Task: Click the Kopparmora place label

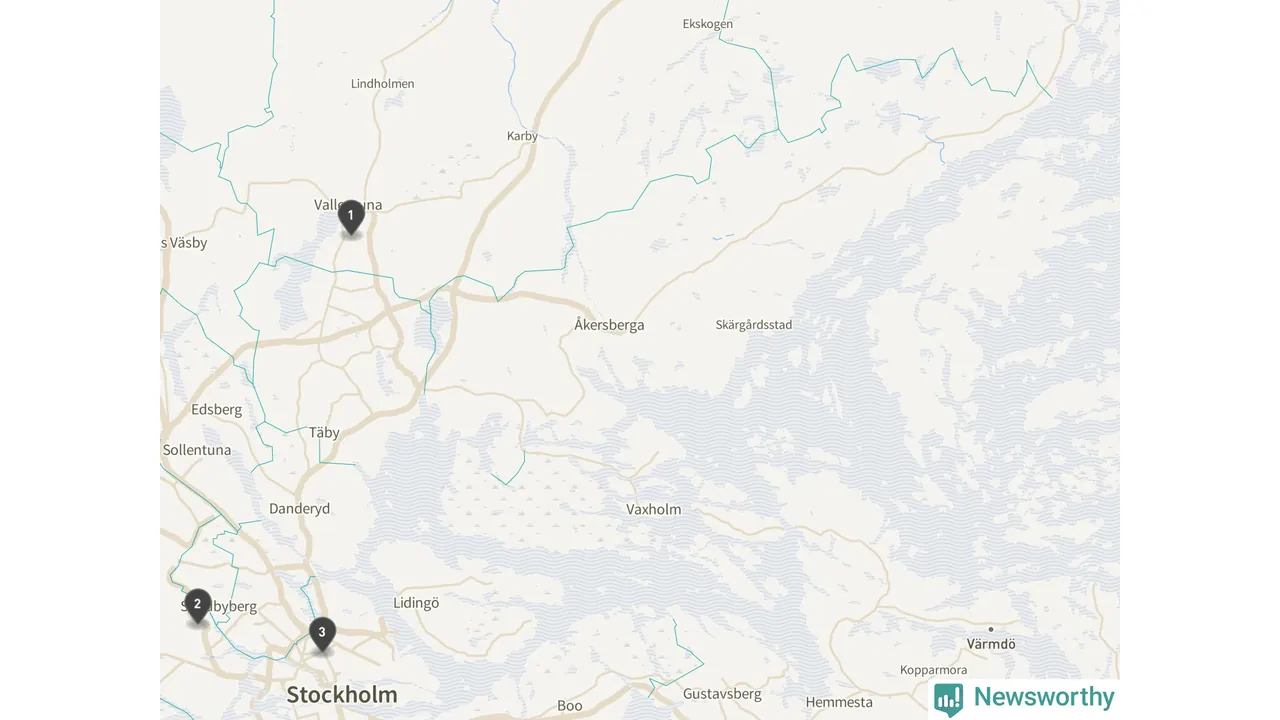Action: pos(934,670)
